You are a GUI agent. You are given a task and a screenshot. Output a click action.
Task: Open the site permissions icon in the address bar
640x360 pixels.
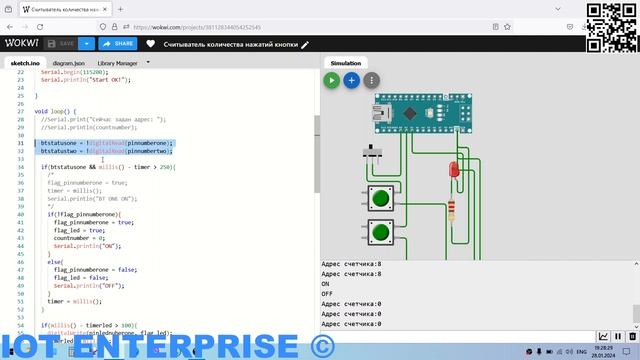(126, 27)
